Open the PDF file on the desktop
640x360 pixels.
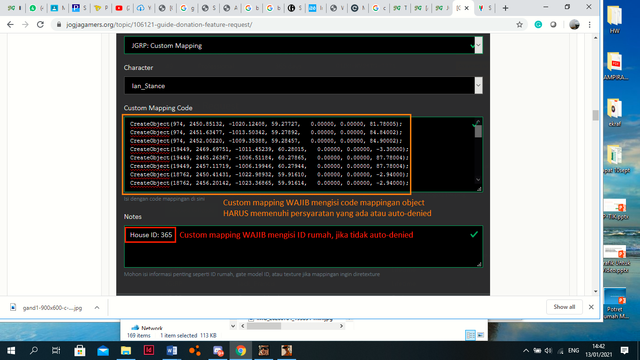click(615, 66)
